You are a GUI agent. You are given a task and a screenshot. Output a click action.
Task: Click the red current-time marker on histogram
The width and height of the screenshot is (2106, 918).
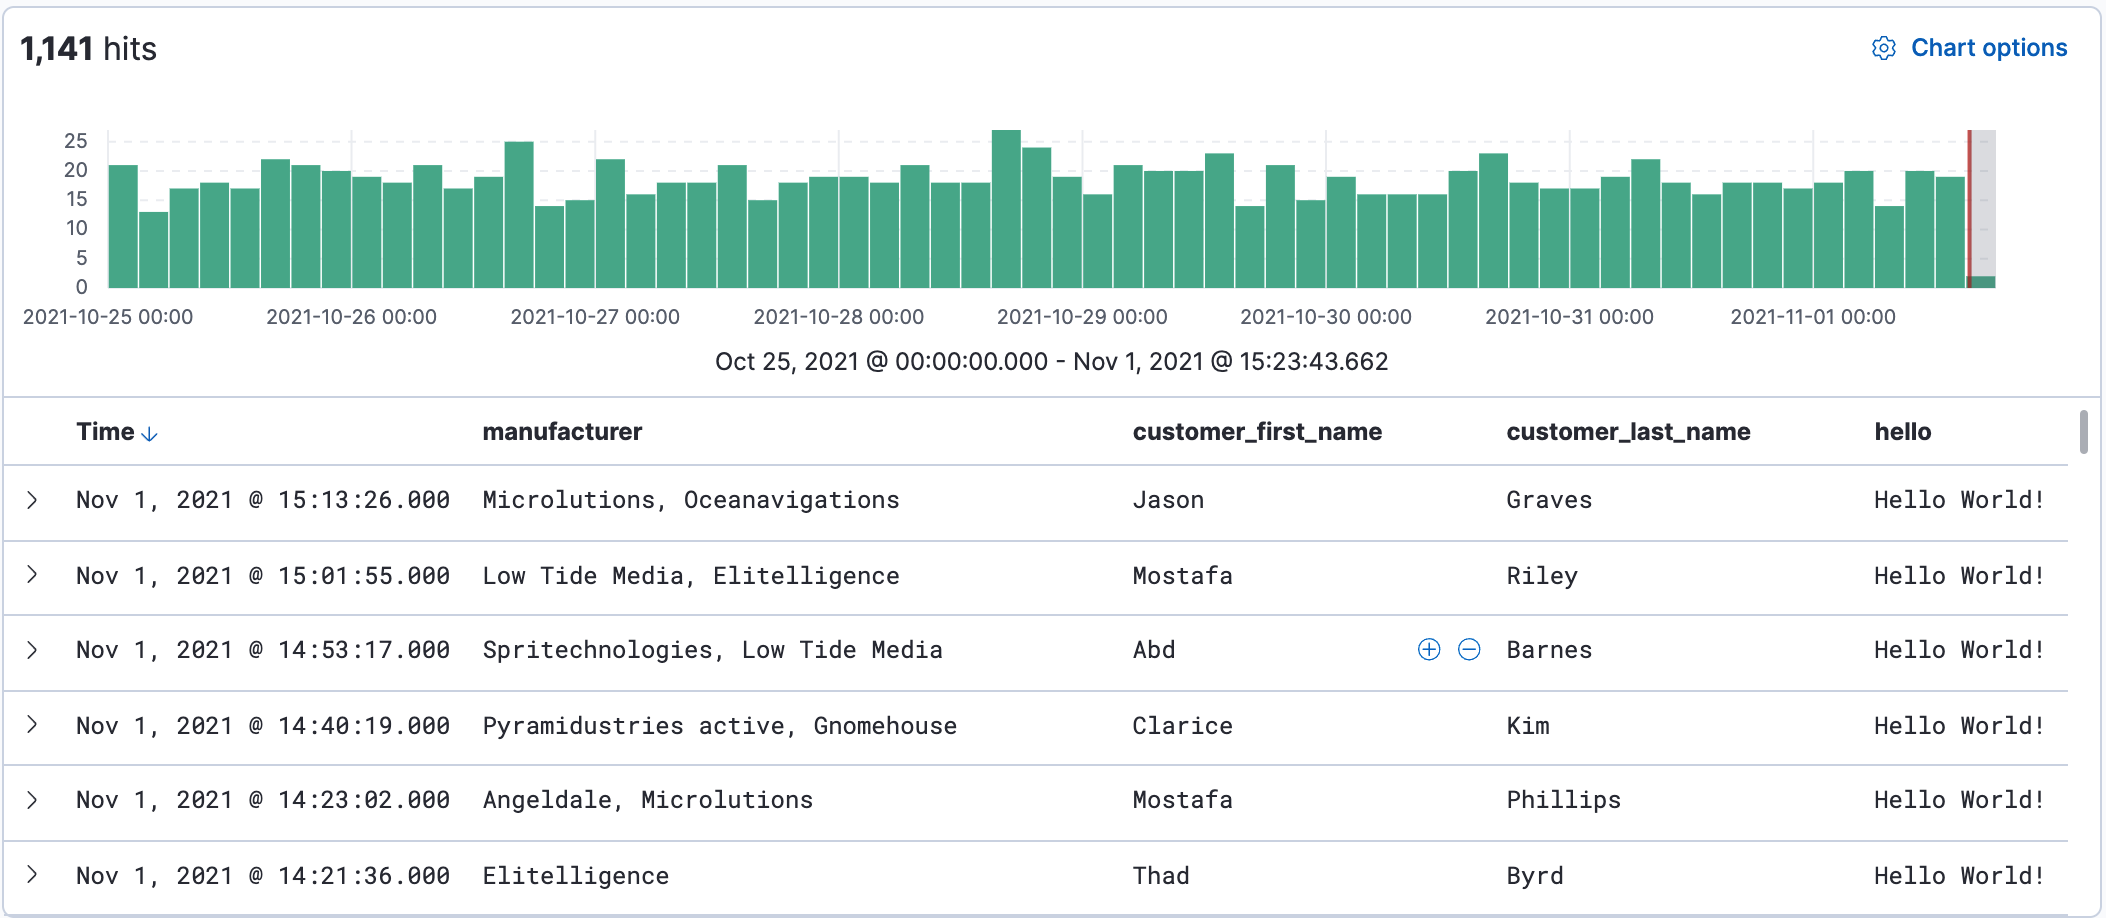point(1969,208)
